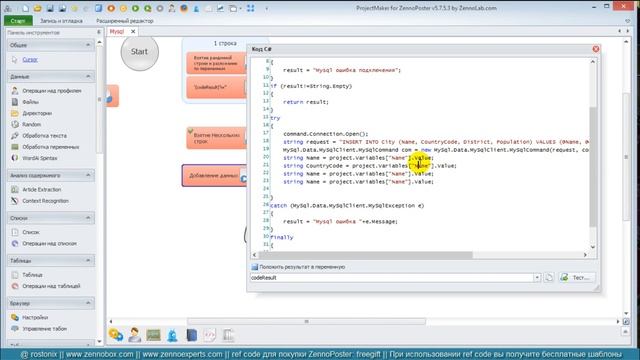
Task: Click the code editor horizontal scrollbar
Action: pos(365,255)
